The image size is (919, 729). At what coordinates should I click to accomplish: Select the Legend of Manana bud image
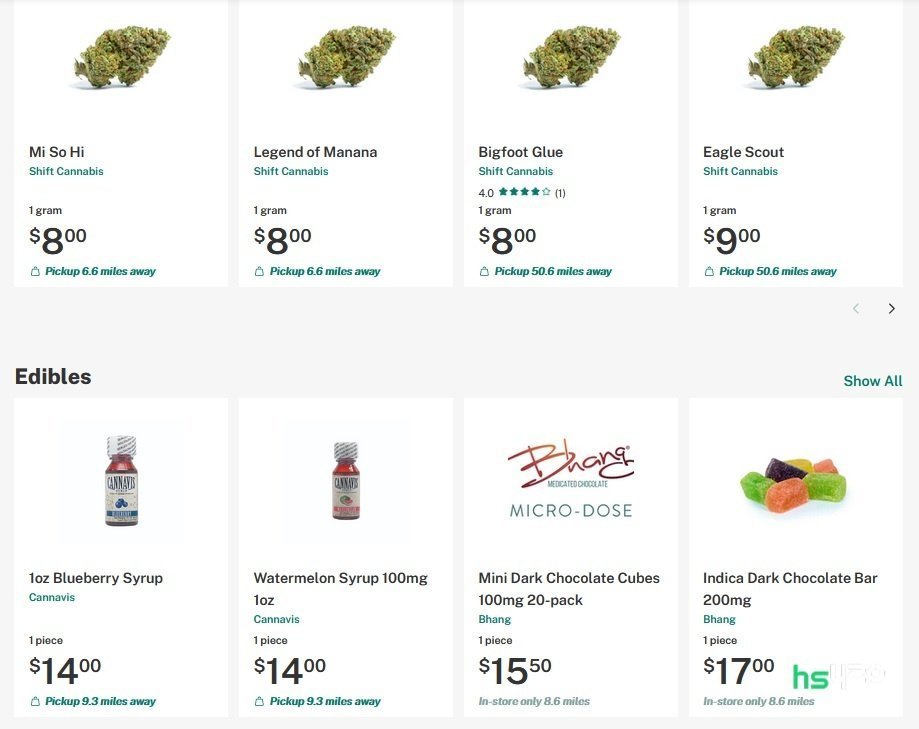click(x=348, y=57)
